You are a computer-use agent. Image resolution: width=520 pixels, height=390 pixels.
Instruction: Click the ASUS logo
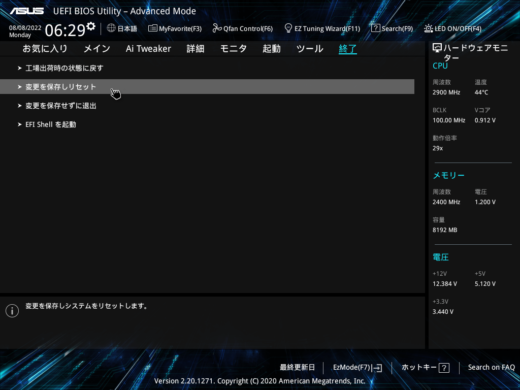(x=27, y=11)
